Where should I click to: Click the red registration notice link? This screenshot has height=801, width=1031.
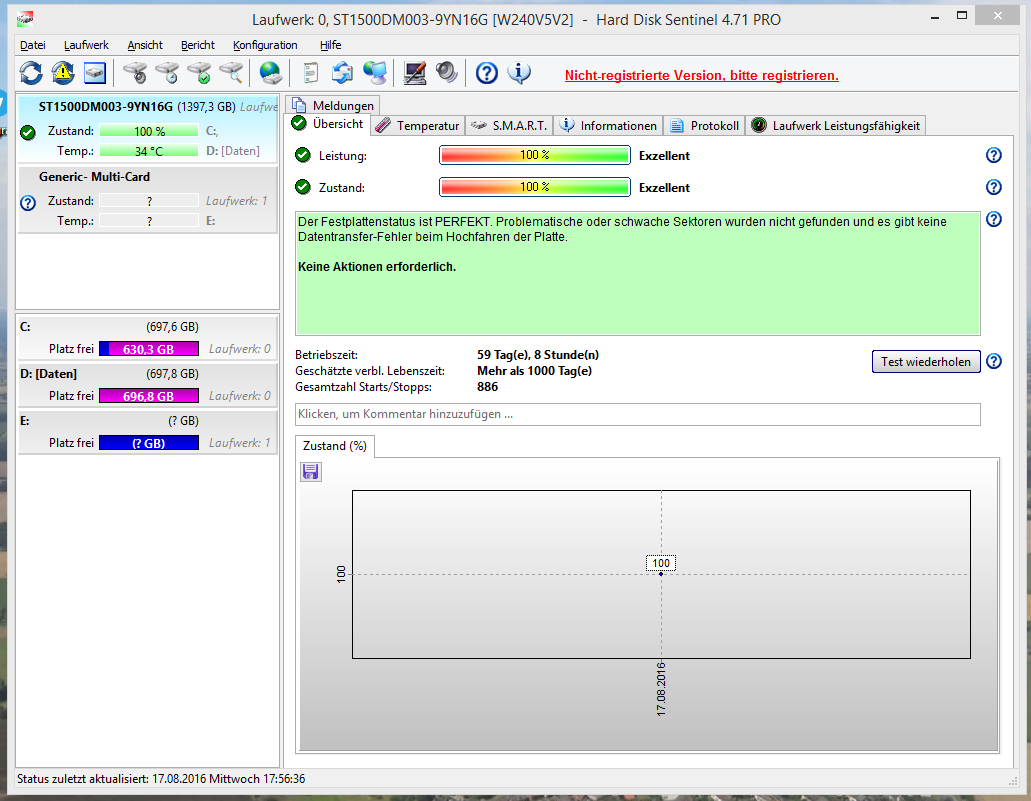(x=701, y=75)
